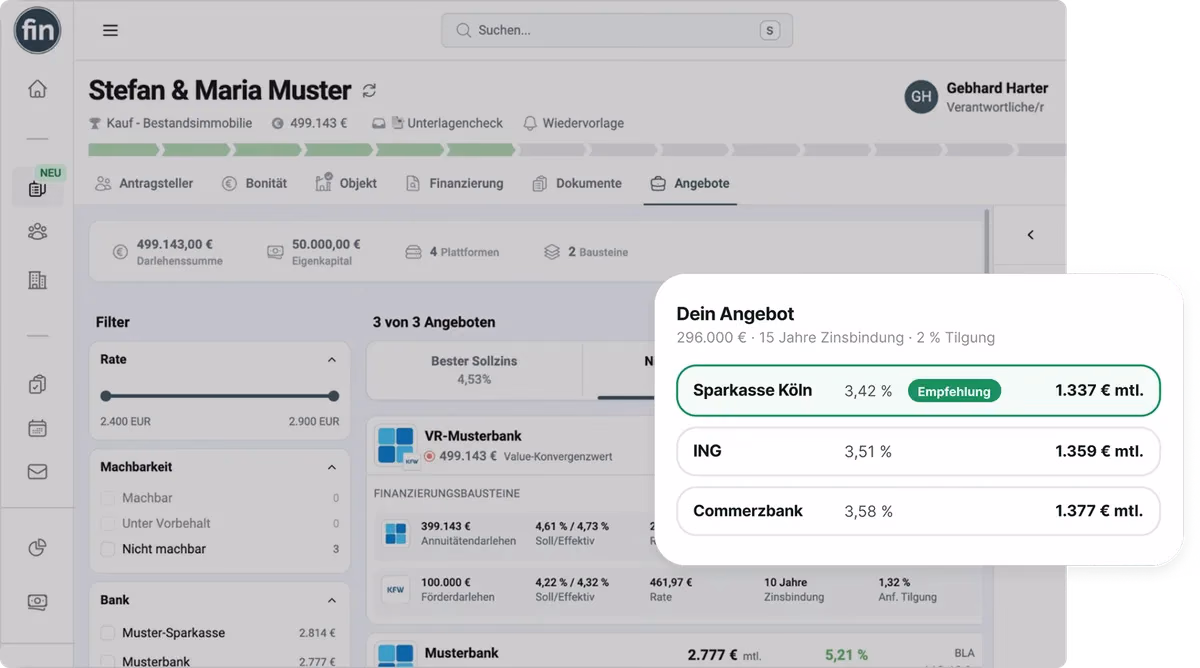The width and height of the screenshot is (1200, 668).
Task: Click the '499.143,00 €' Darlehenssumme value
Action: point(175,244)
